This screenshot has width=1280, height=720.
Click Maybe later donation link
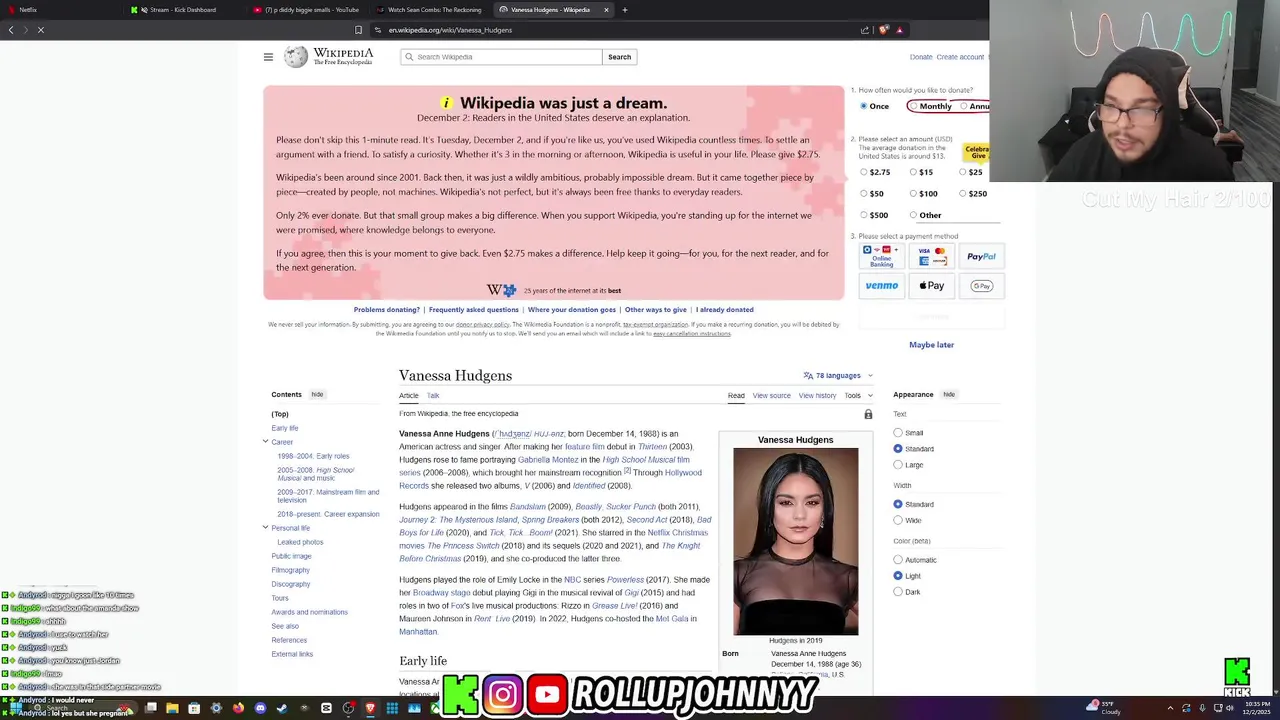tap(931, 345)
